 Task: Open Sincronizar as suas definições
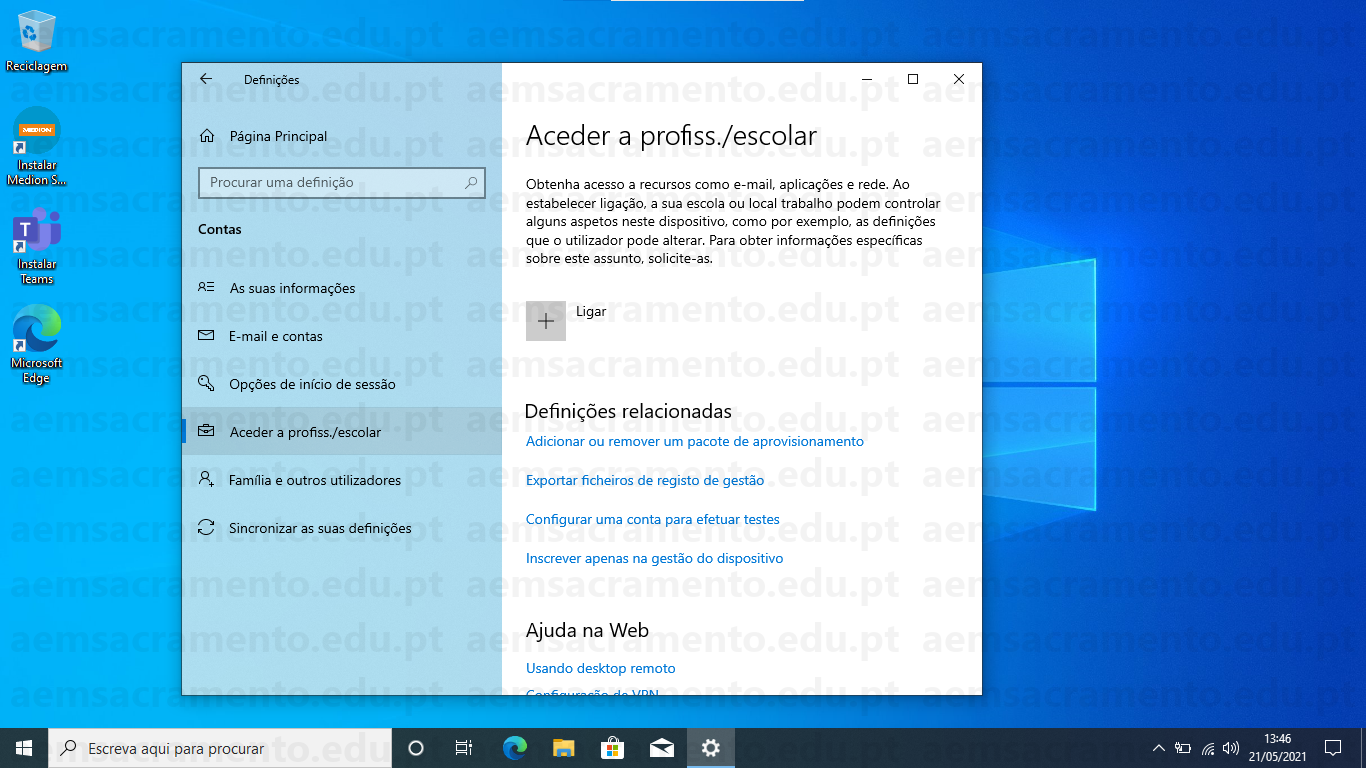point(320,528)
